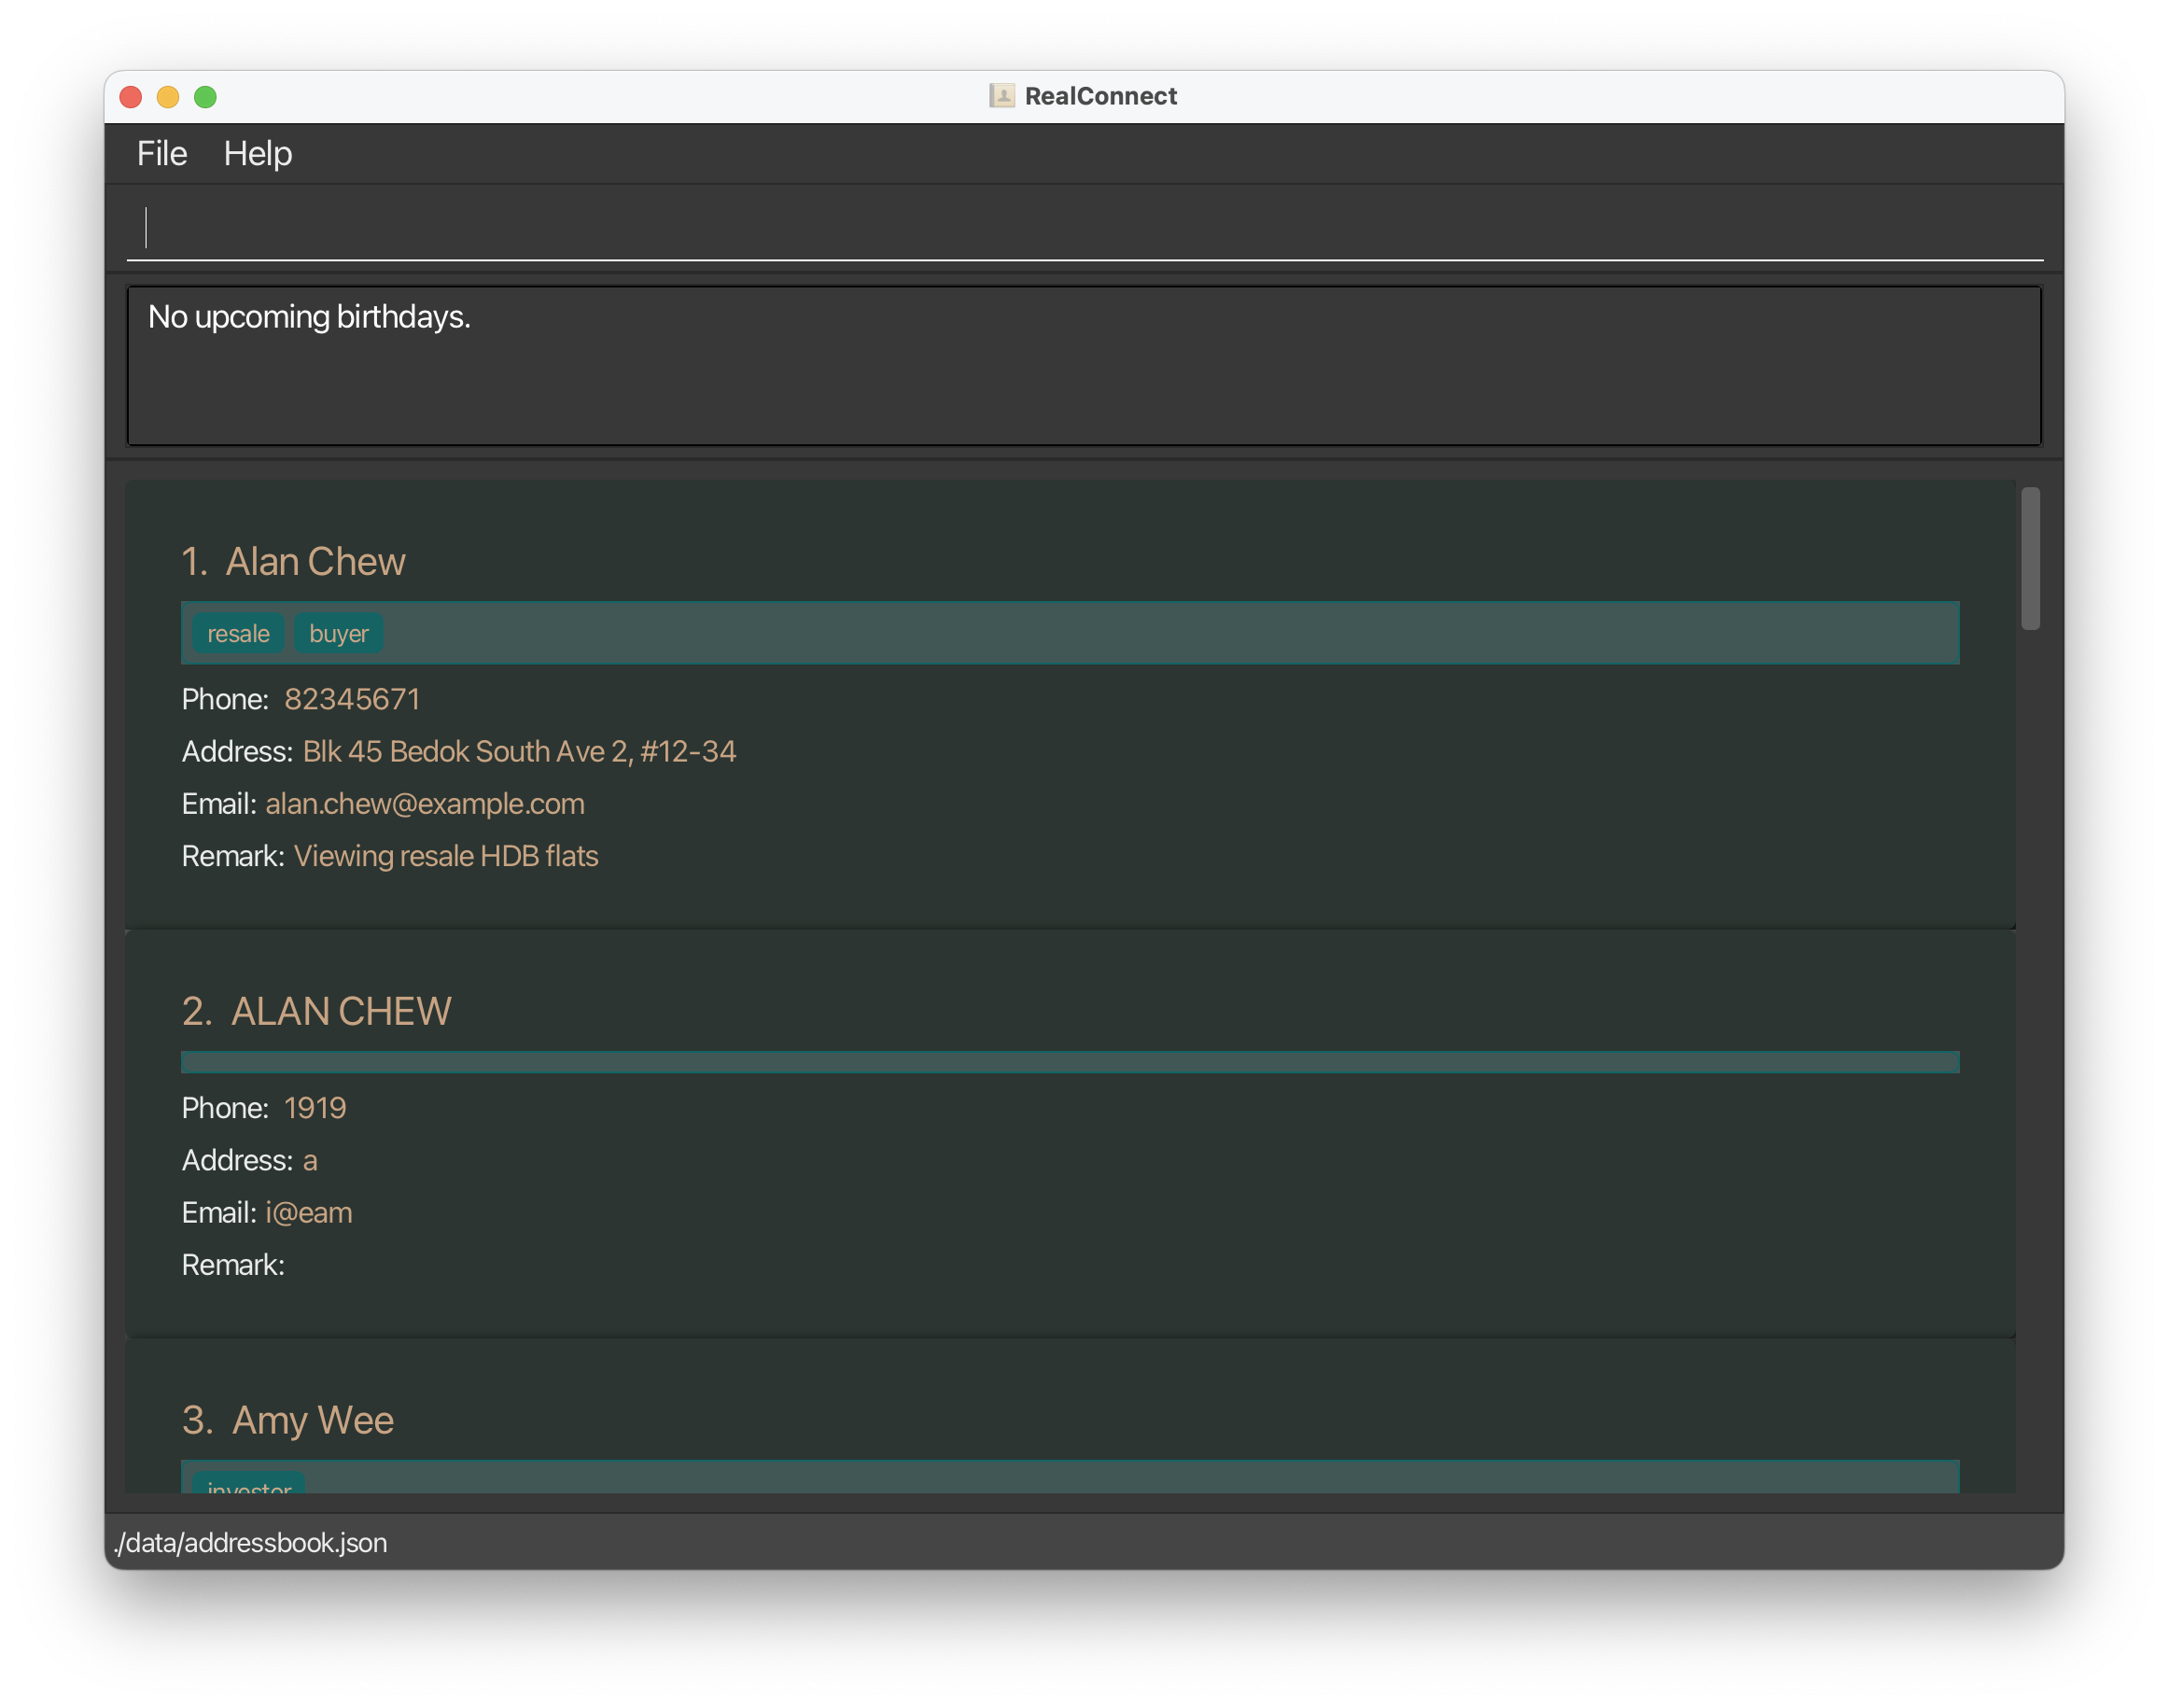The image size is (2169, 1708).
Task: Open the Help menu
Action: coord(257,154)
